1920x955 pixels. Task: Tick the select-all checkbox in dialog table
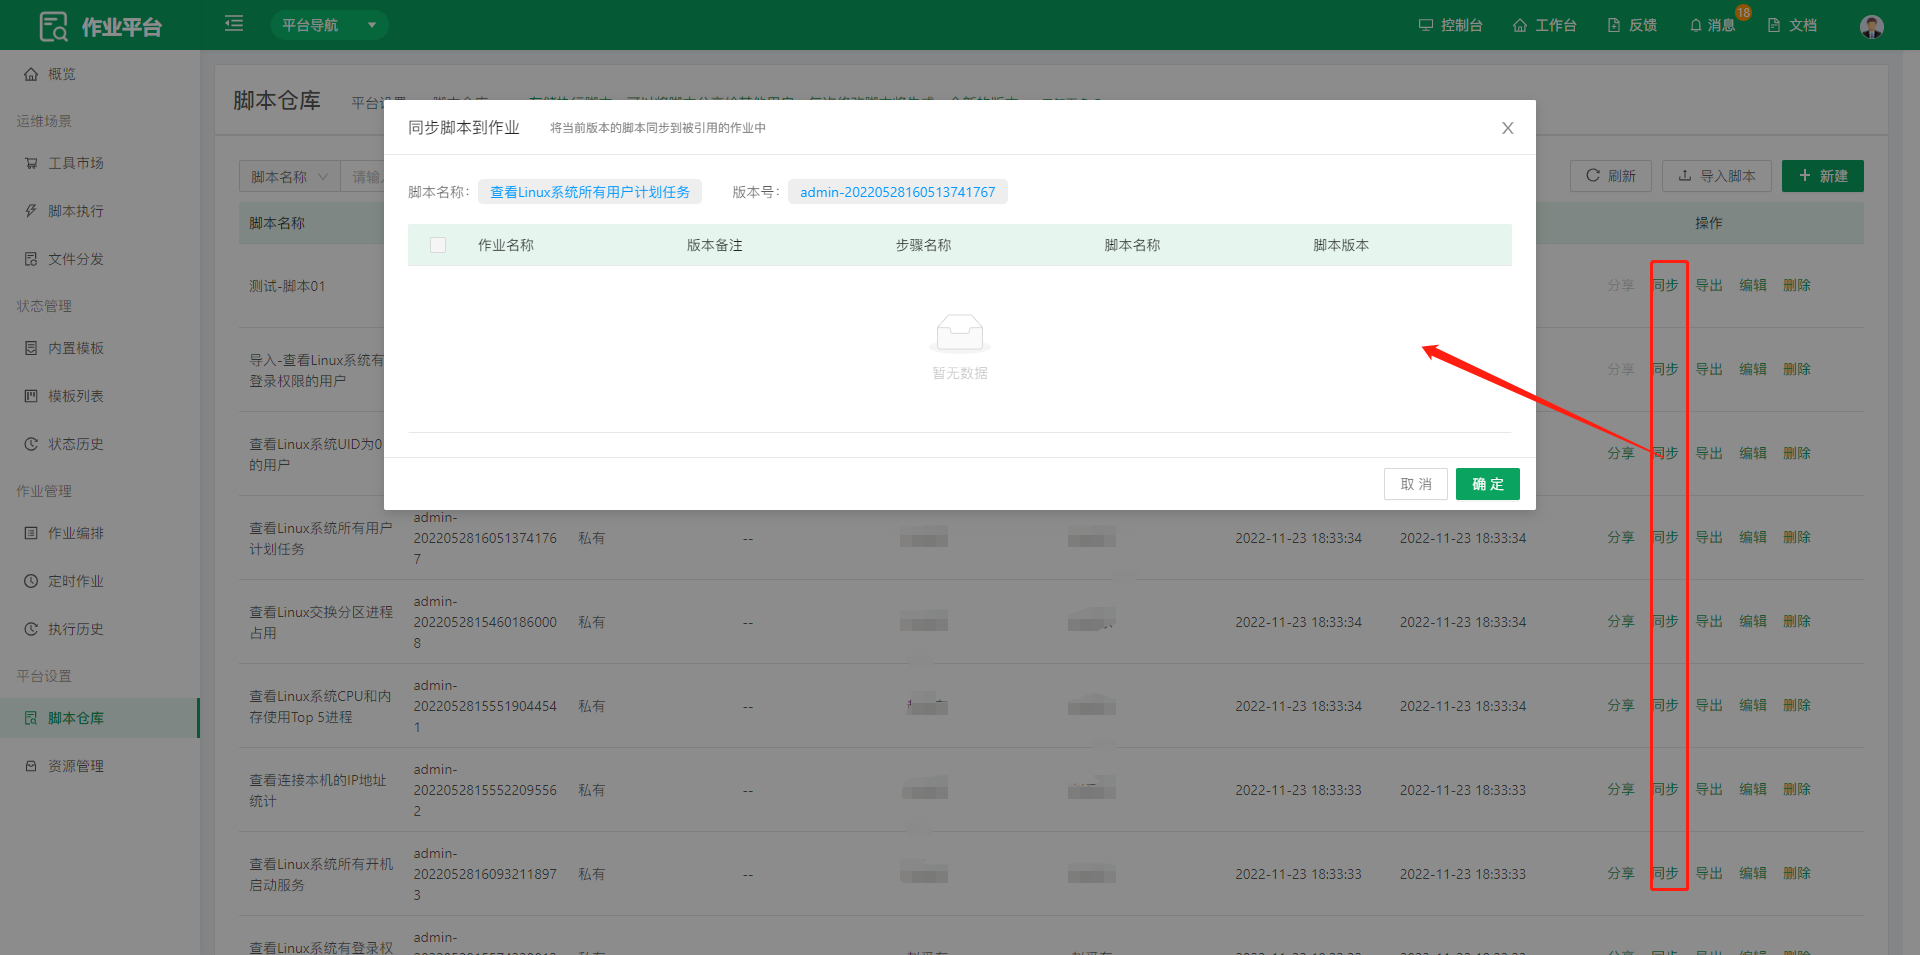[438, 245]
